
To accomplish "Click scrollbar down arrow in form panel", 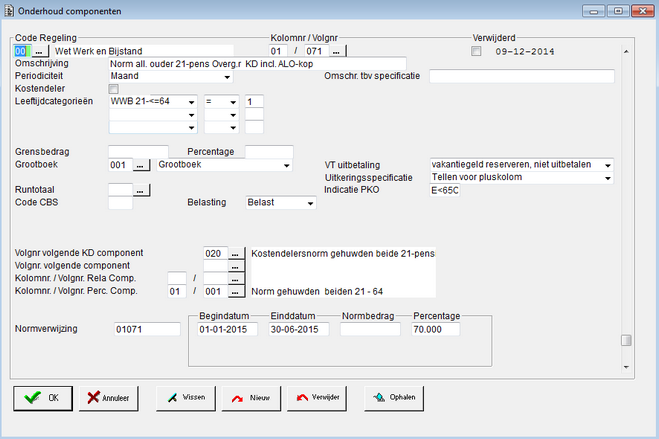I will [626, 367].
